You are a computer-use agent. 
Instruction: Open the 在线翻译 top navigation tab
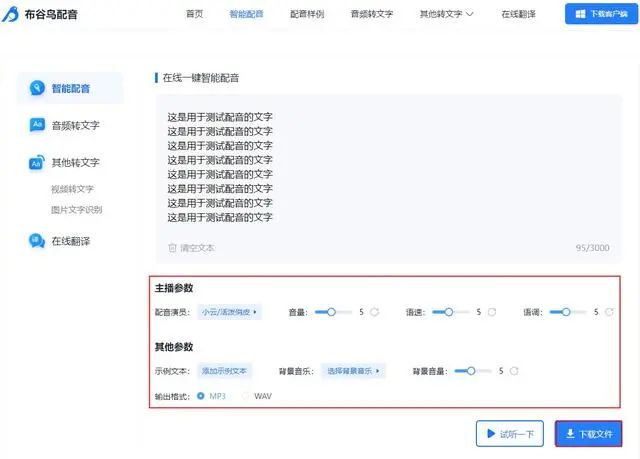[x=518, y=14]
